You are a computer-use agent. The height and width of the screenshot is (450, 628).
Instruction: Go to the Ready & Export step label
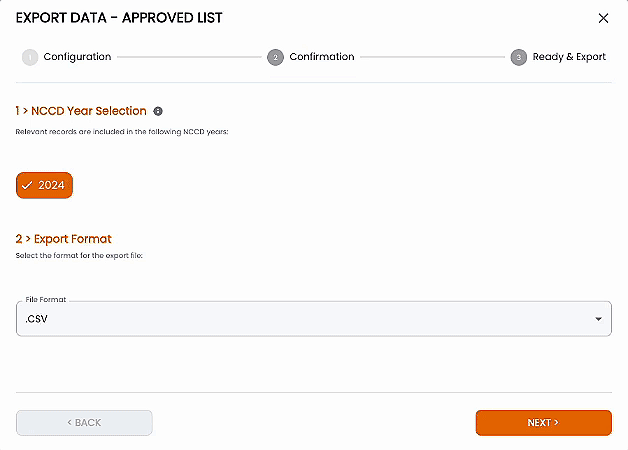(x=569, y=57)
